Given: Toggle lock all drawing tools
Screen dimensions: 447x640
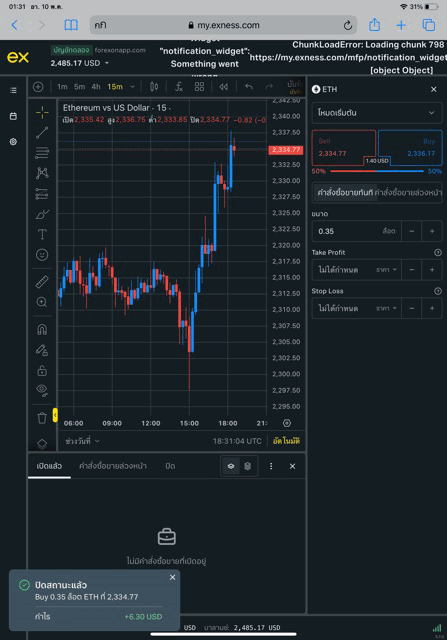Looking at the screenshot, I should 42,370.
